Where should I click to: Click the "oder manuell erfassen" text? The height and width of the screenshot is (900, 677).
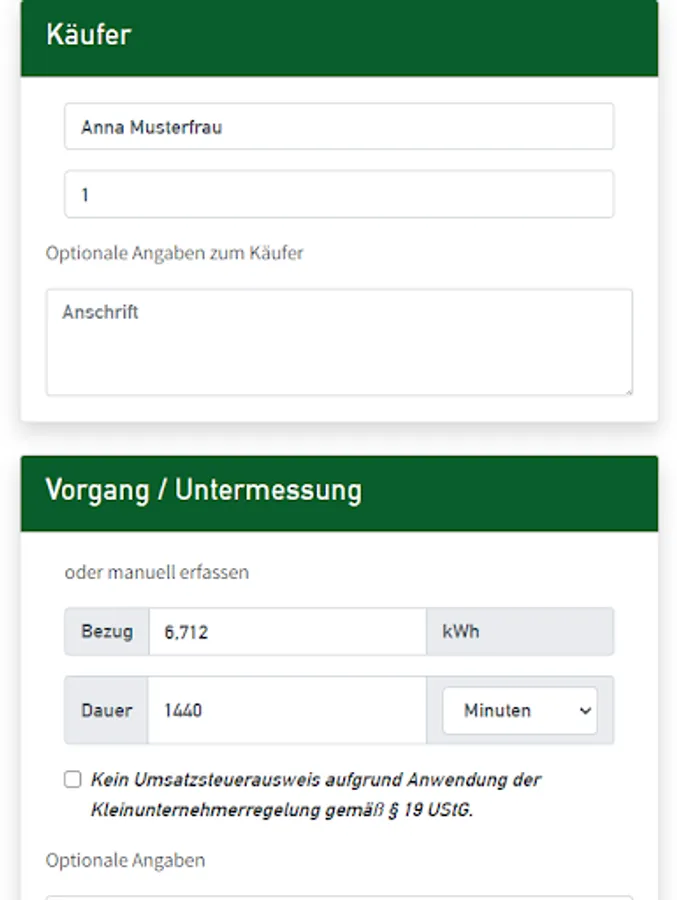click(x=156, y=572)
